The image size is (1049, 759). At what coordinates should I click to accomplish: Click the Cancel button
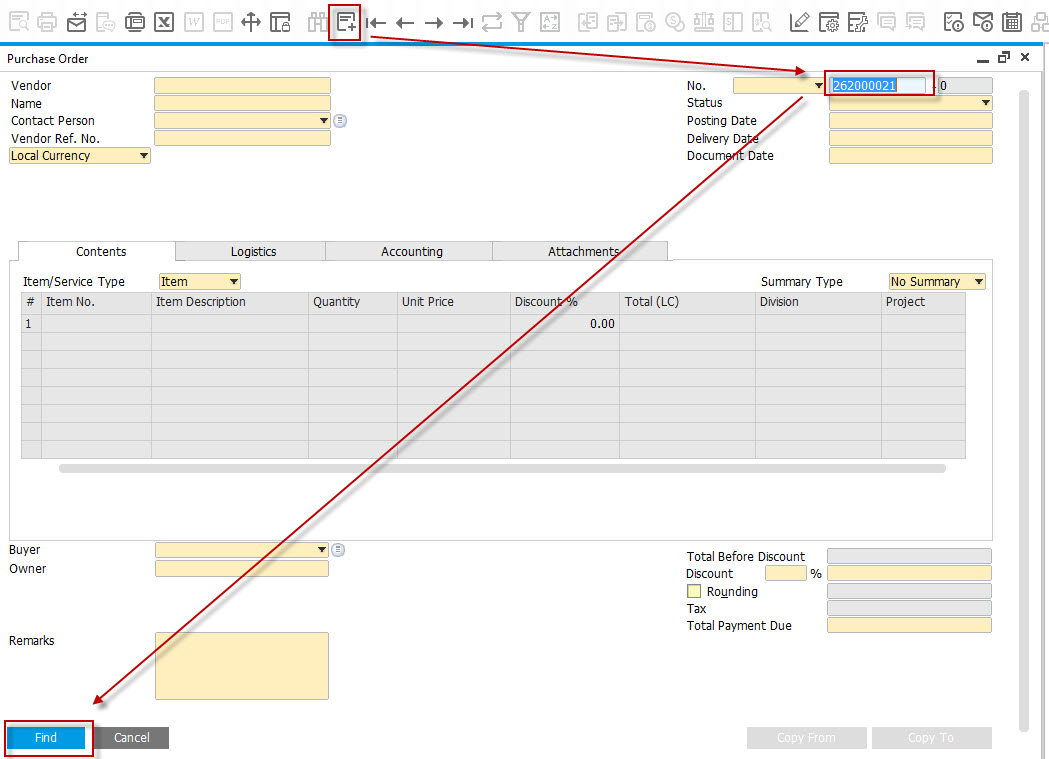pyautogui.click(x=132, y=738)
